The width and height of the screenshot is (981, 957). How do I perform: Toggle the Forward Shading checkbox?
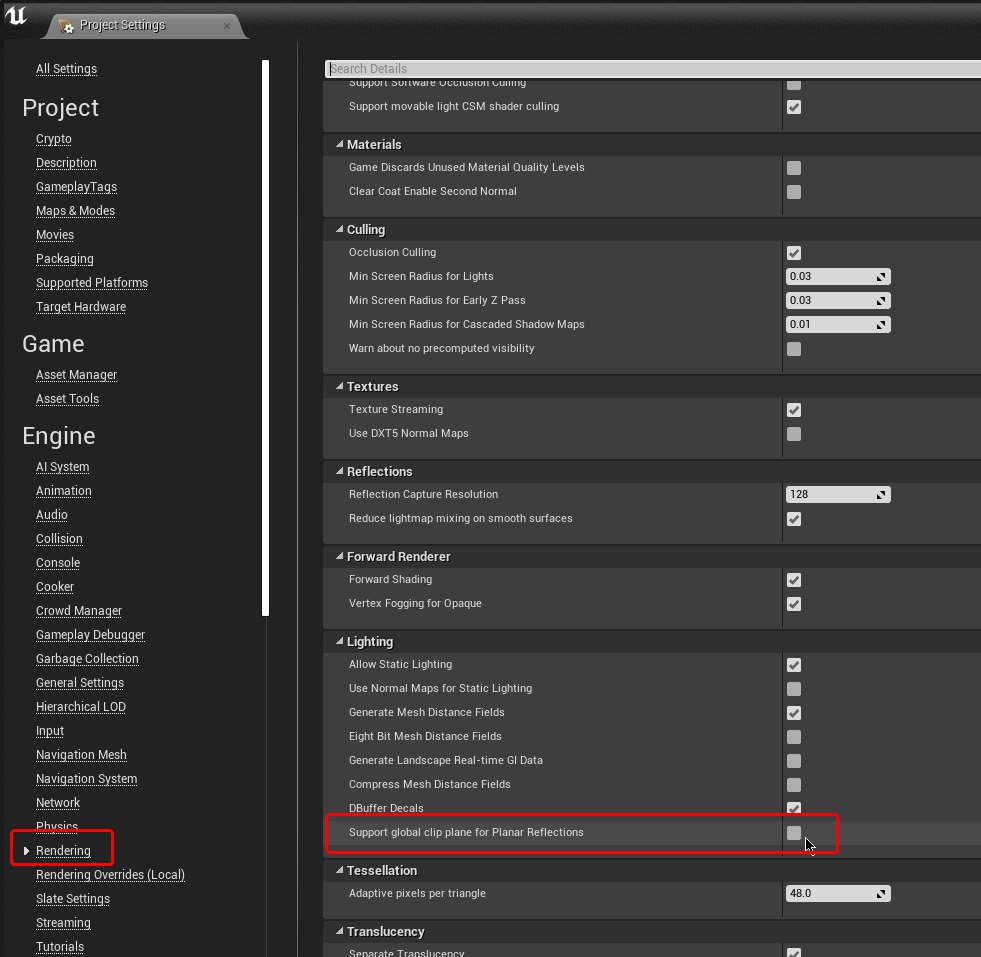[794, 580]
